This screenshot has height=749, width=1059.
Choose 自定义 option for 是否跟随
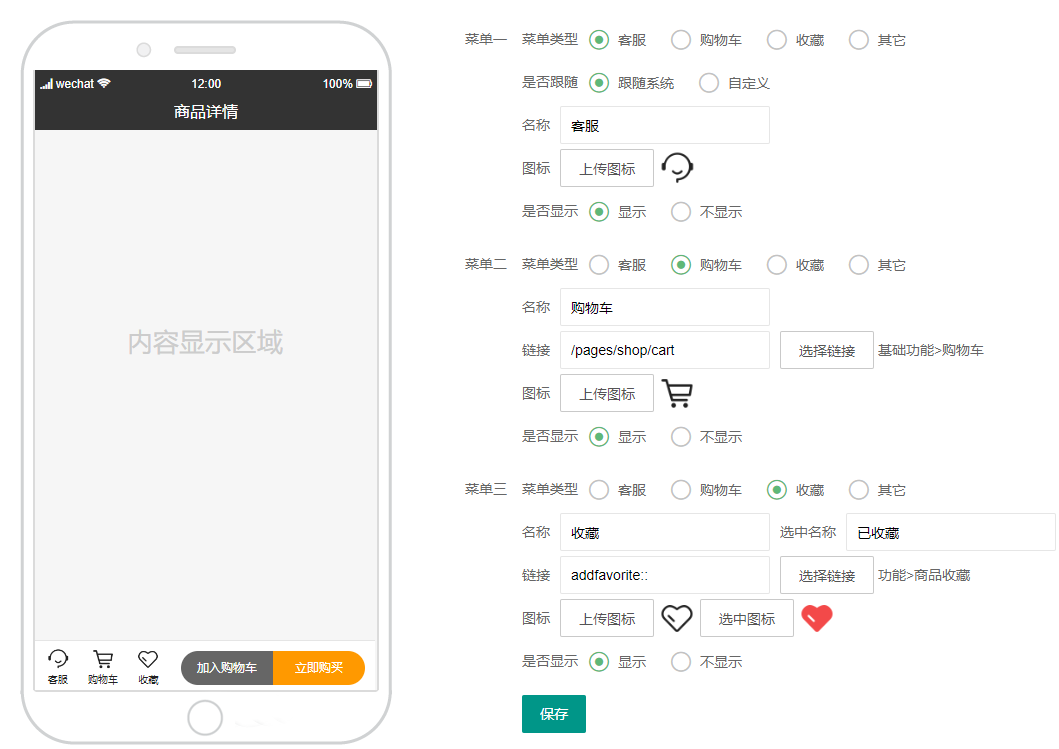pos(709,83)
